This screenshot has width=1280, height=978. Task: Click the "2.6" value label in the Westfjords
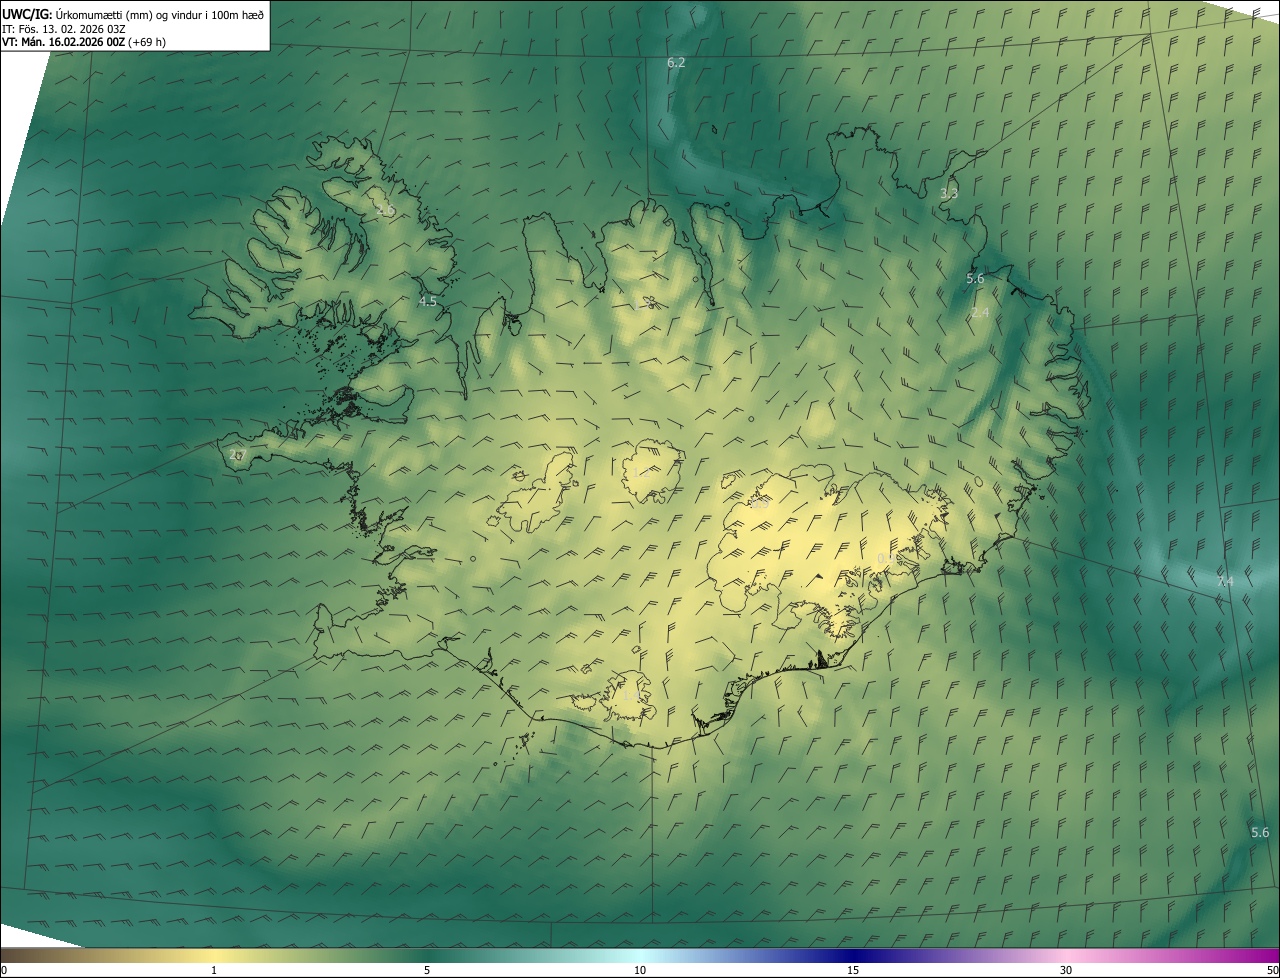tap(386, 211)
